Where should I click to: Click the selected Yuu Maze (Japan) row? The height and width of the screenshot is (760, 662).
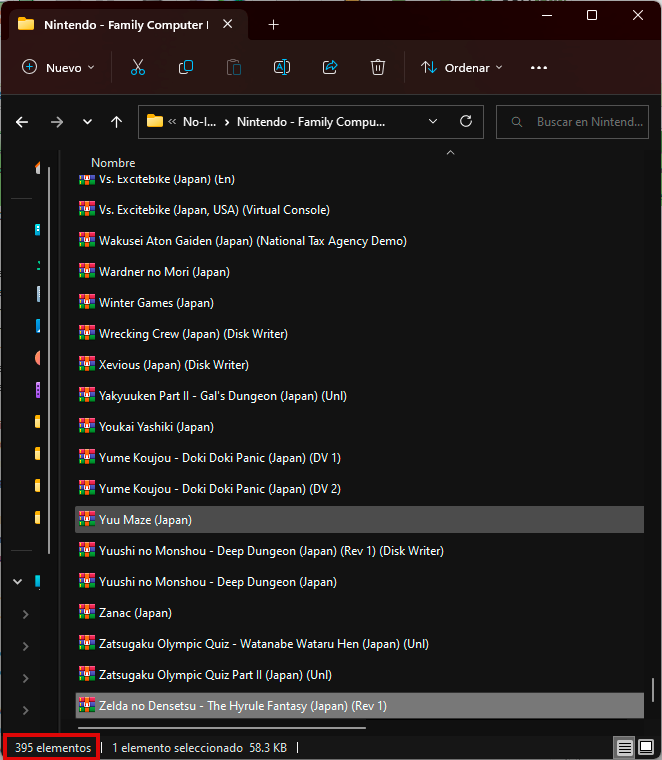tap(359, 520)
